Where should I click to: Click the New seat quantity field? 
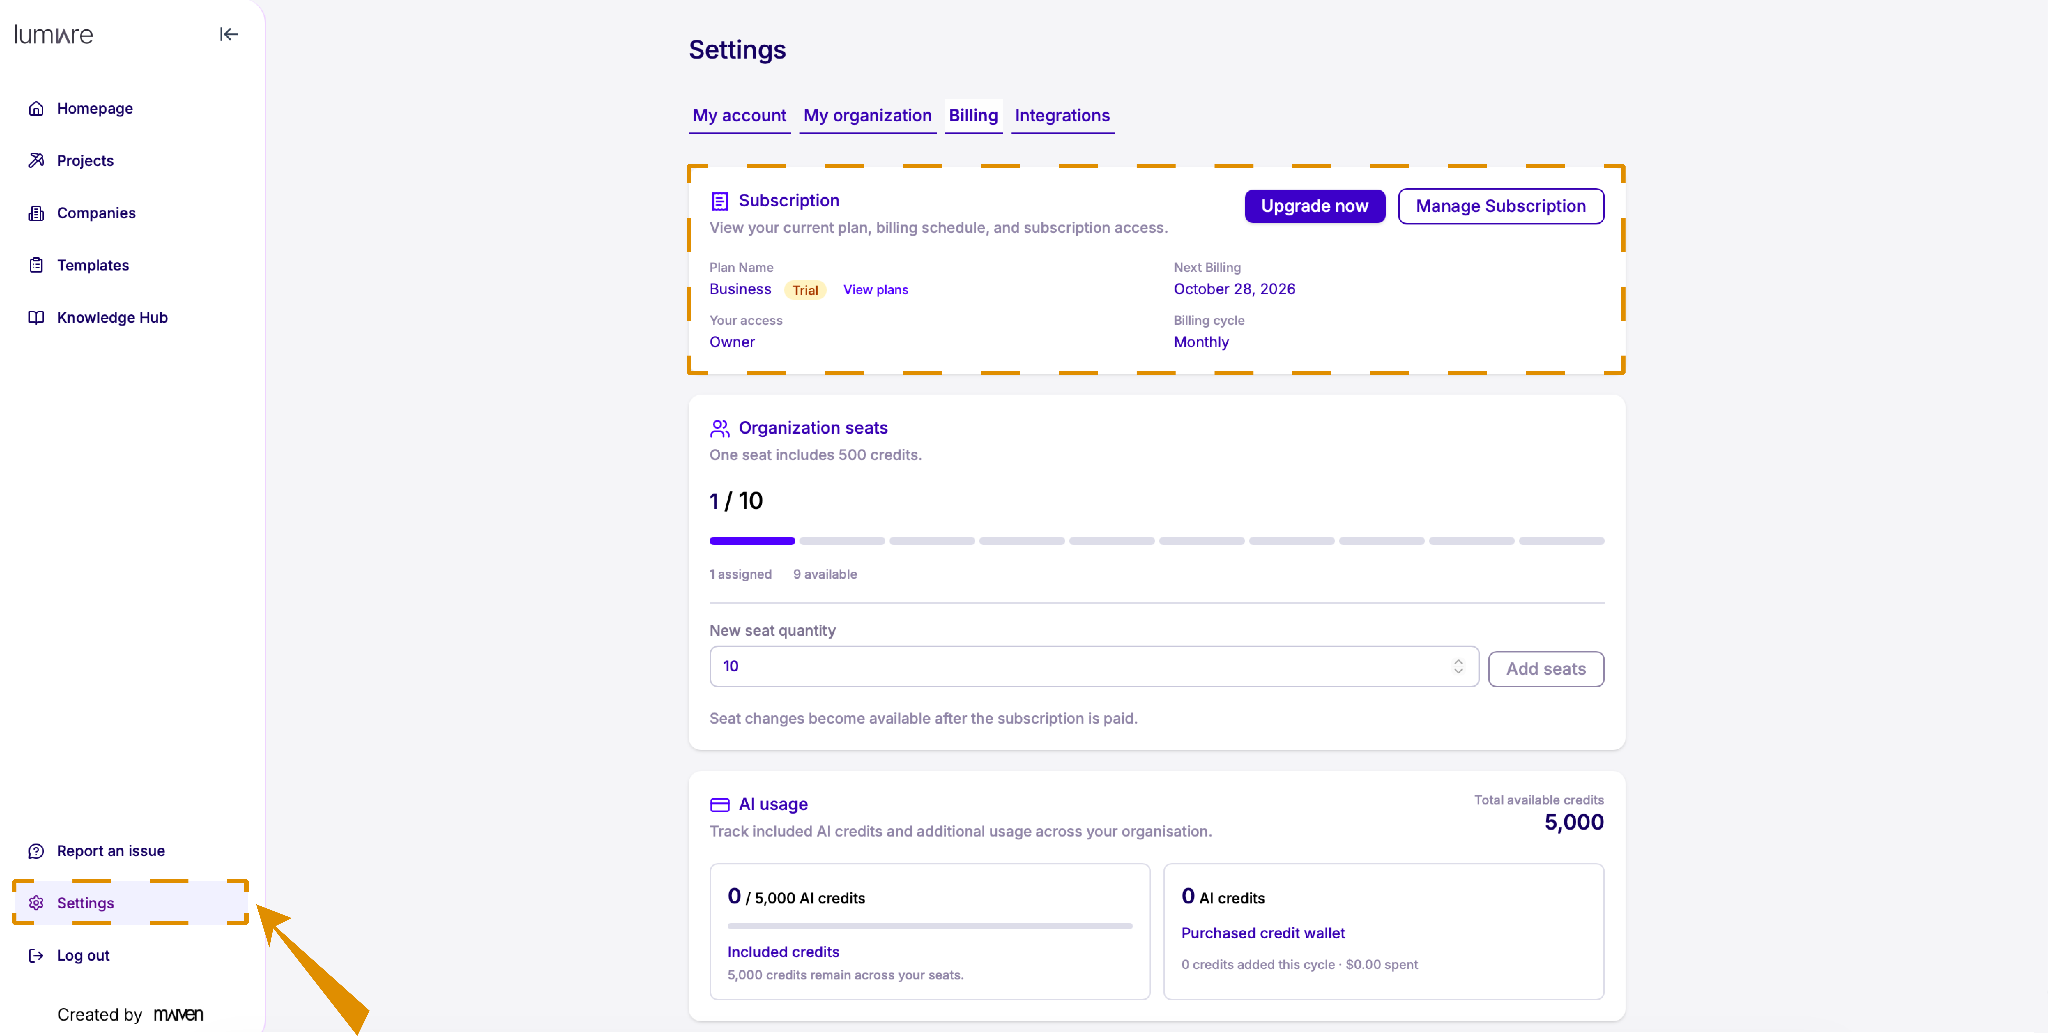tap(1094, 666)
